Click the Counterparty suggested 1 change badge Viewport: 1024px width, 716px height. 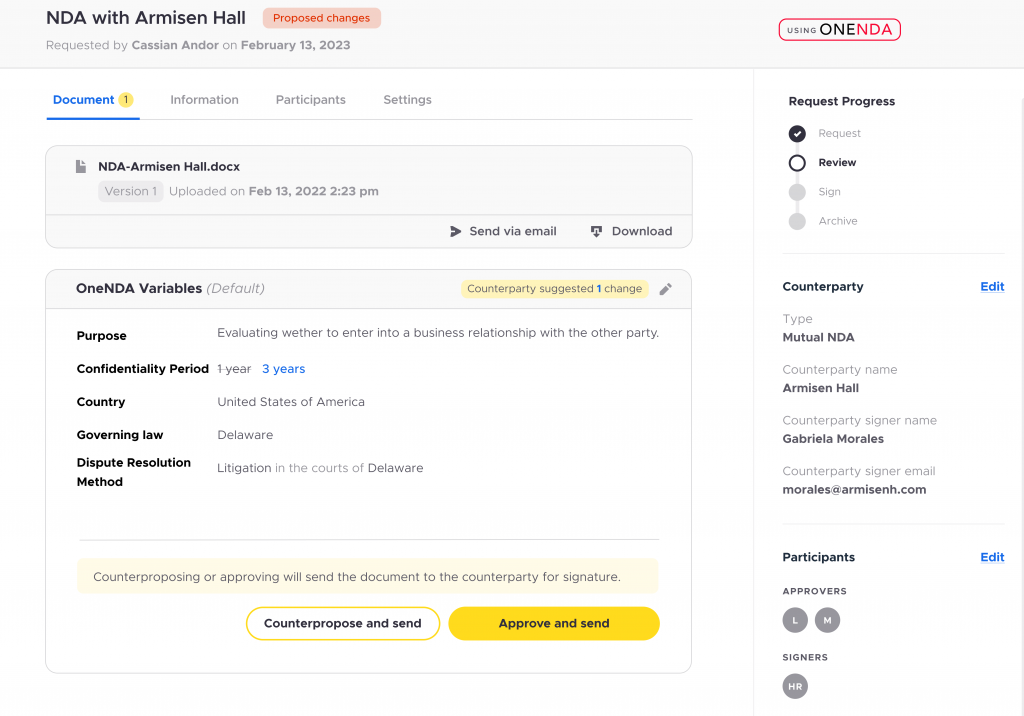point(554,289)
